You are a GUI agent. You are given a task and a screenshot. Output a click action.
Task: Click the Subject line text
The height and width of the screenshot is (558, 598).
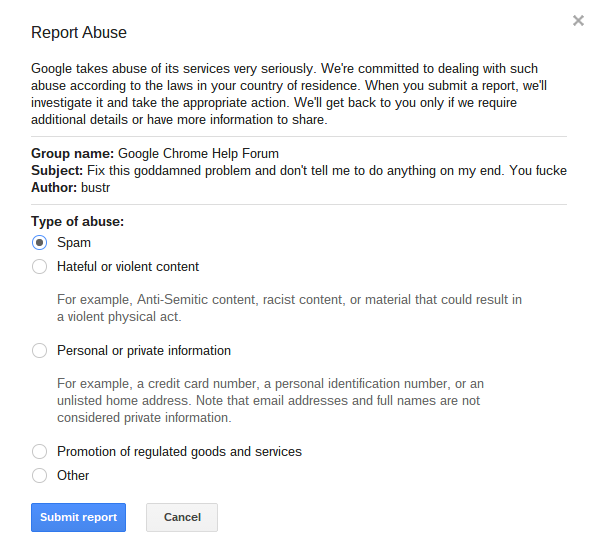click(x=299, y=170)
